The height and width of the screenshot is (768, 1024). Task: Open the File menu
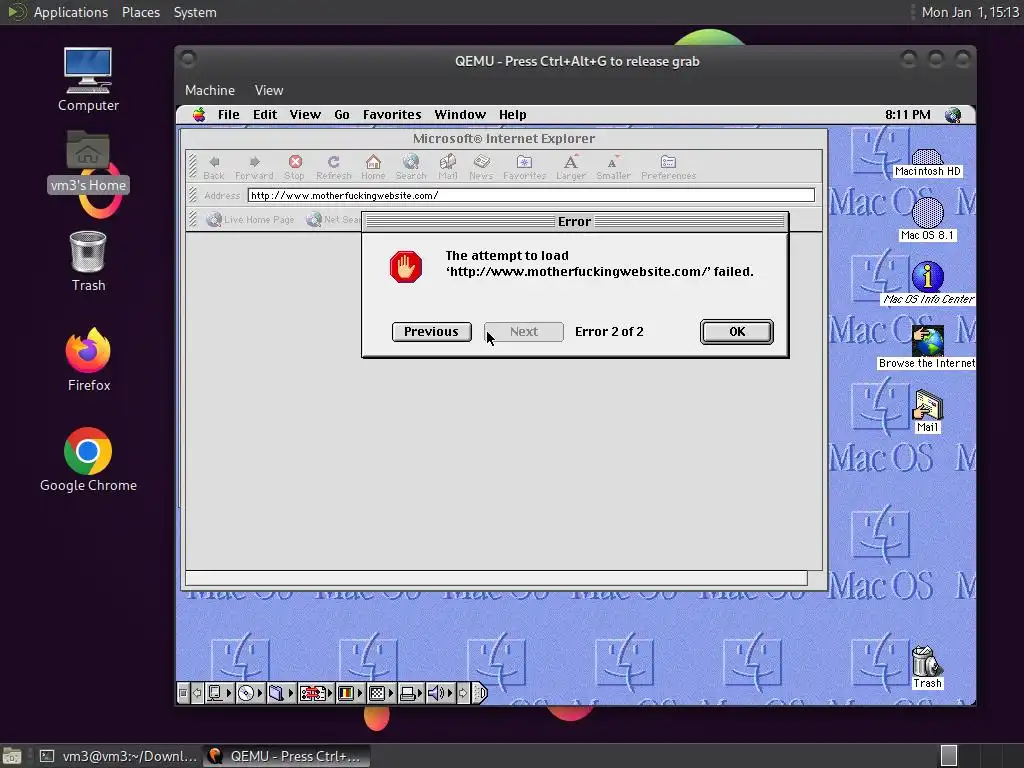click(x=229, y=115)
